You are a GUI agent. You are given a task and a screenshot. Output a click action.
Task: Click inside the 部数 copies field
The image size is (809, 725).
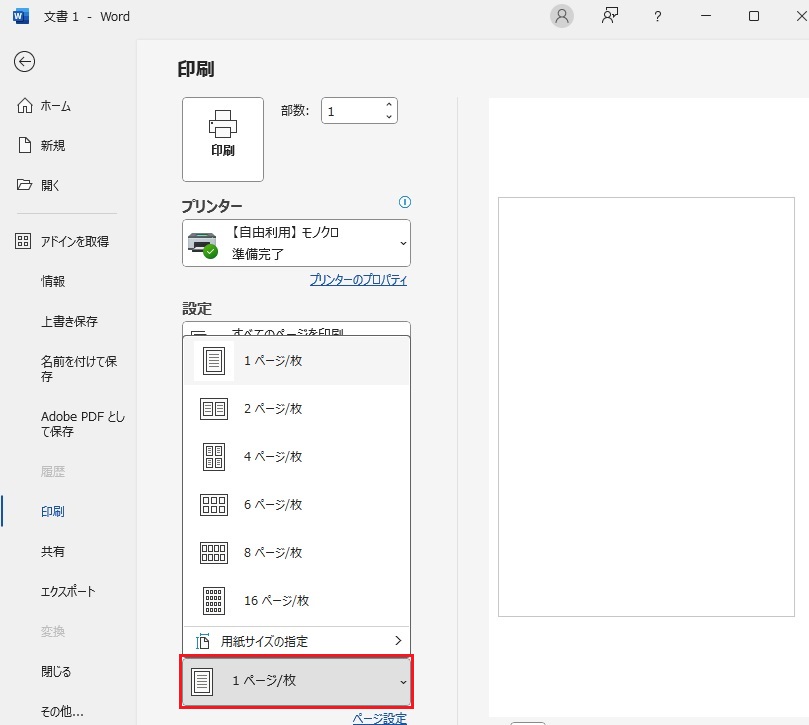tap(350, 110)
